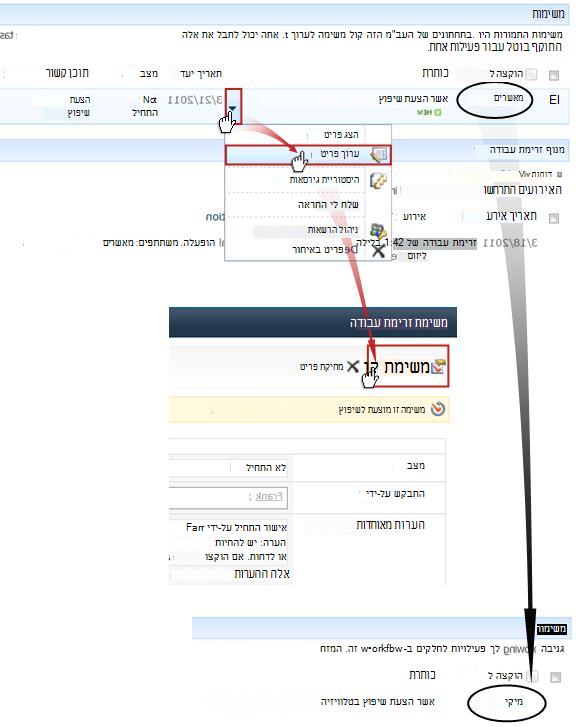Screen dimensions: 576x727
Task: Open the אשר הצעת שיפוץ task title link
Action: [413, 98]
